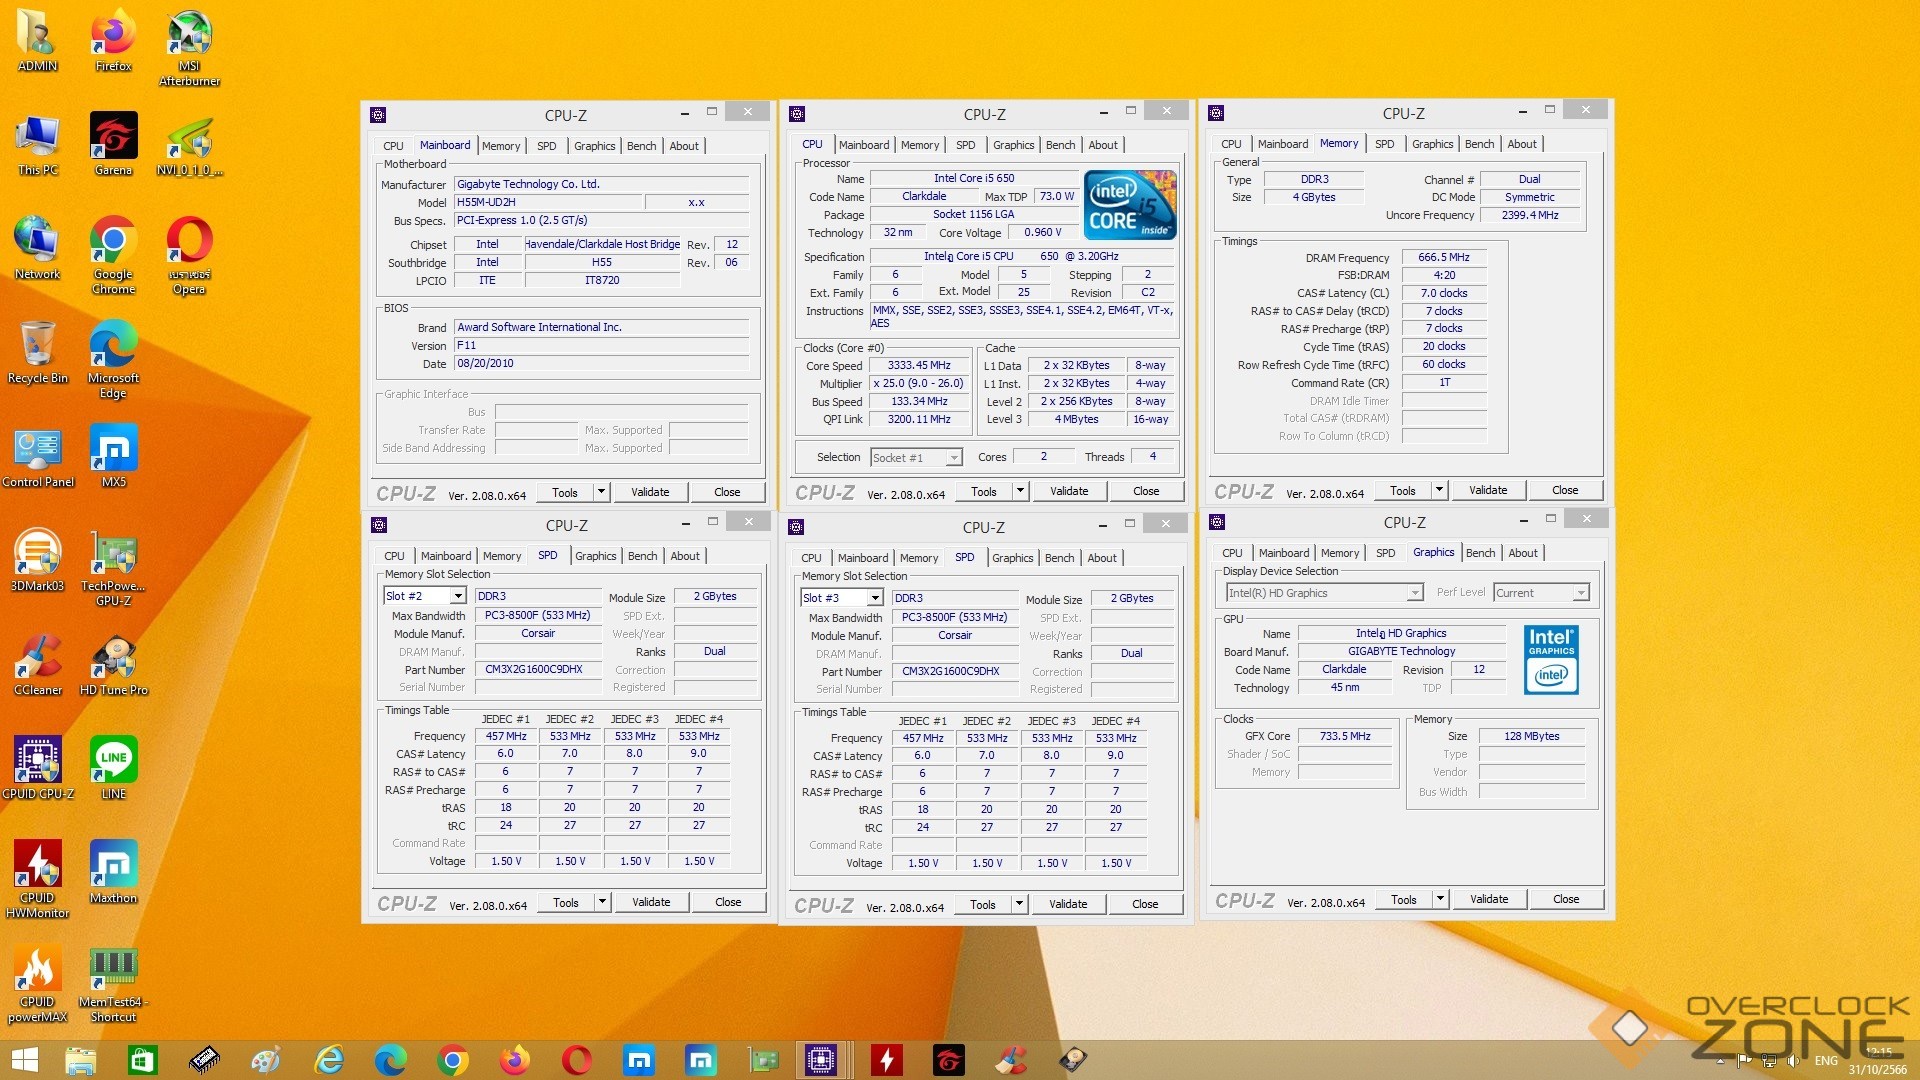This screenshot has height=1080, width=1920.
Task: Open the Socket #1 selection dropdown
Action: click(x=953, y=458)
